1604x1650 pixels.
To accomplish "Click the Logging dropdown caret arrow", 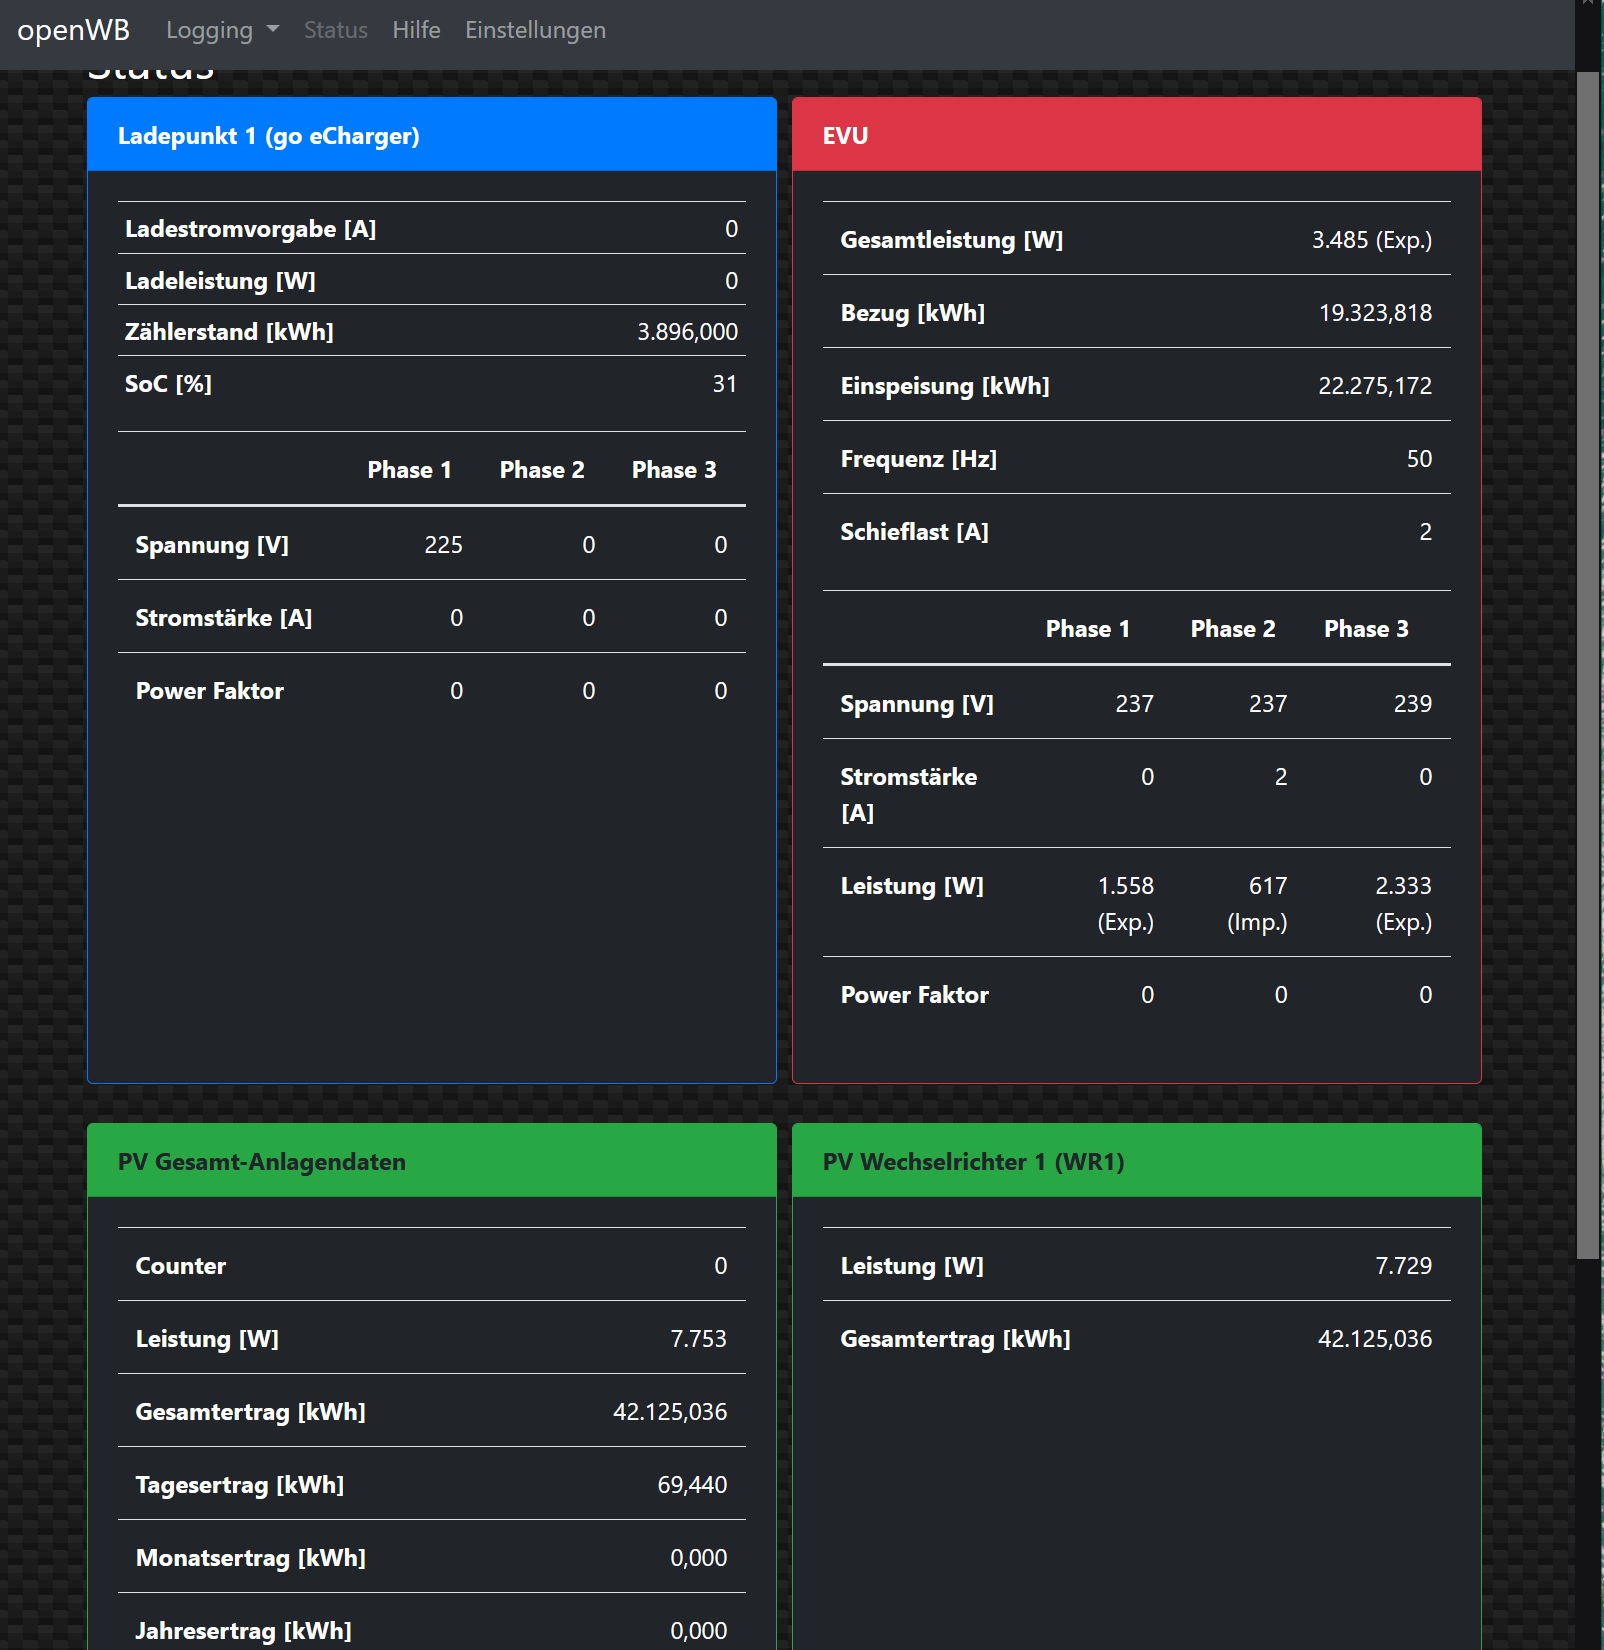I will [x=273, y=30].
